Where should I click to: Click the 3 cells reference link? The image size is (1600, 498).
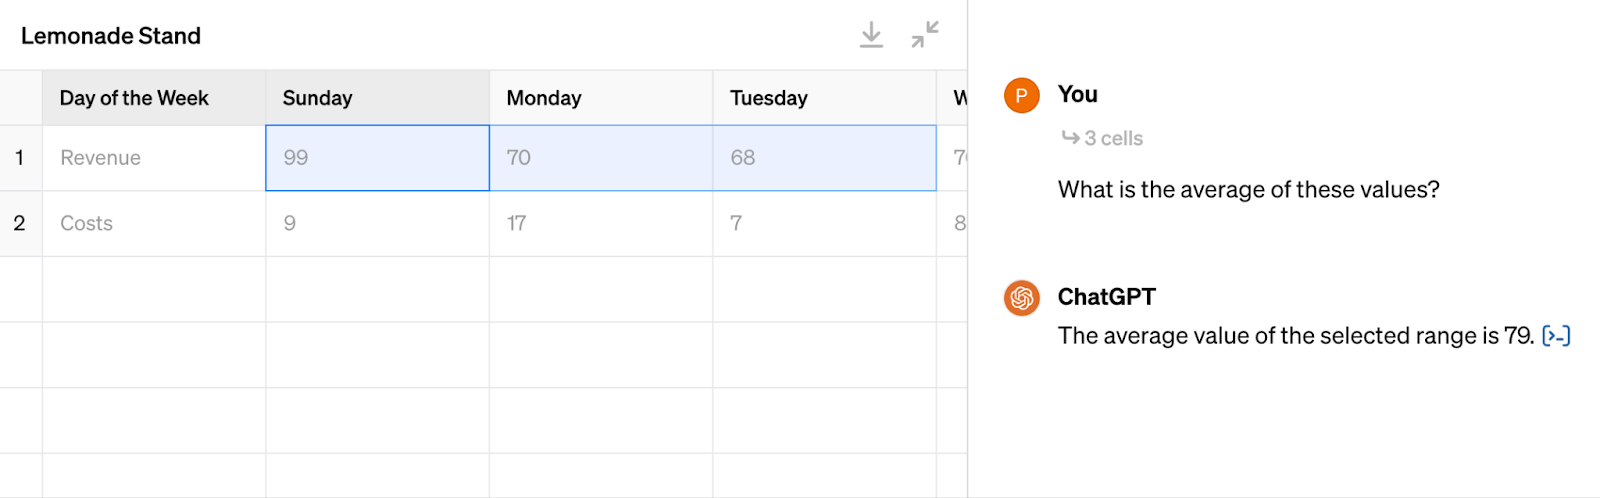click(x=1113, y=138)
